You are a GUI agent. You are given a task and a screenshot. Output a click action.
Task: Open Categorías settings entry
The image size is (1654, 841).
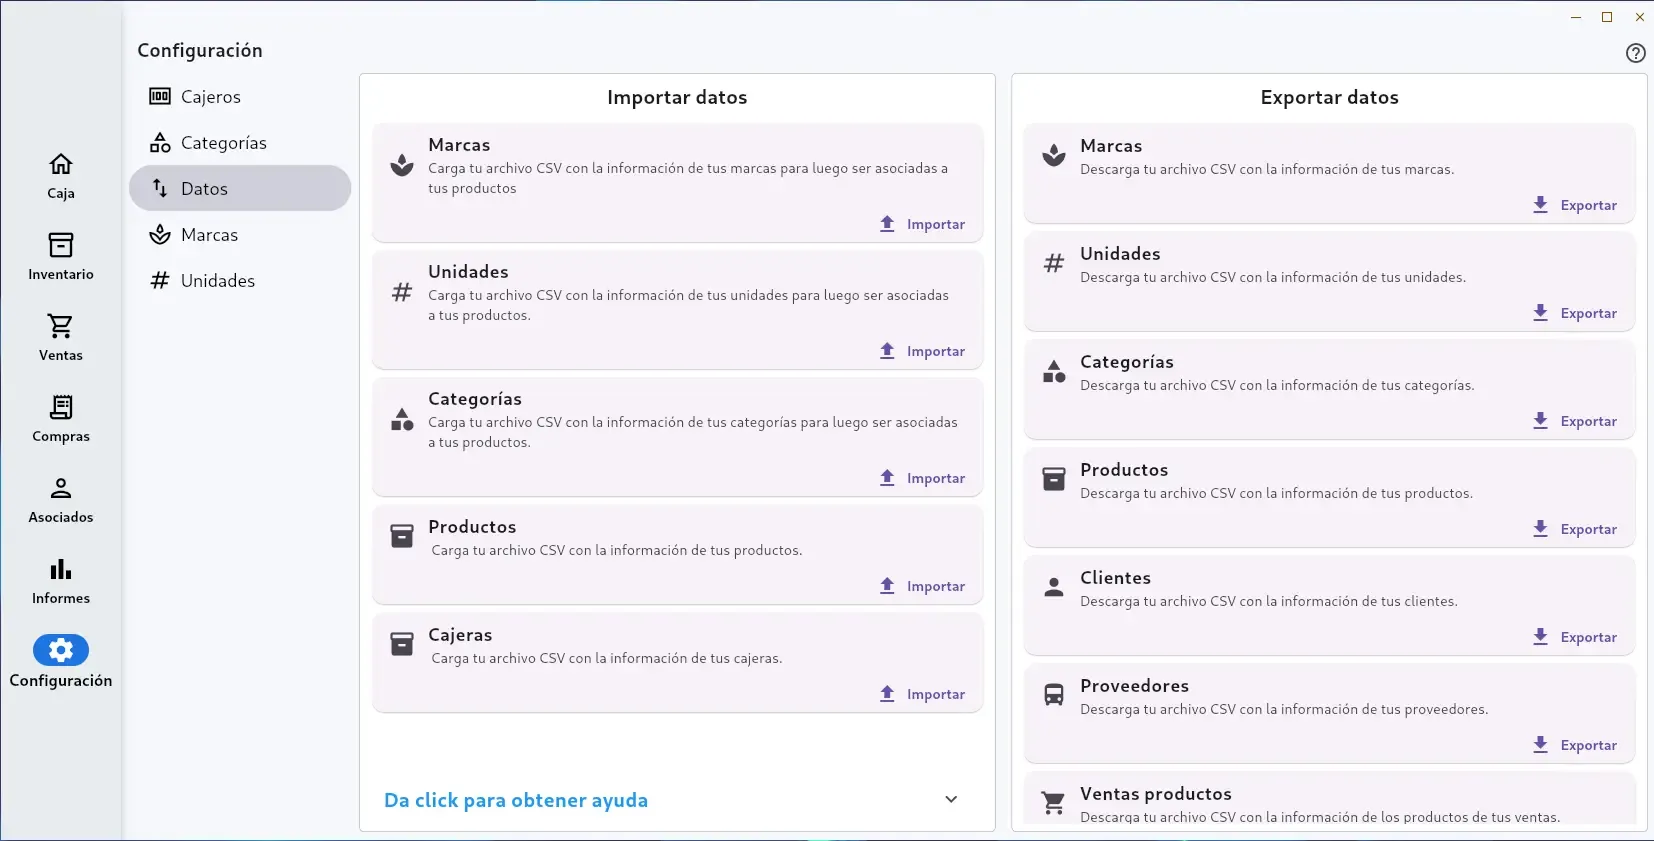[x=240, y=143]
